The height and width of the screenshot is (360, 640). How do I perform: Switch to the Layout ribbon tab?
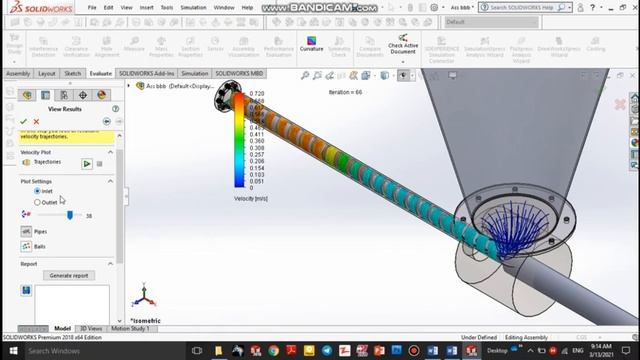[x=47, y=73]
